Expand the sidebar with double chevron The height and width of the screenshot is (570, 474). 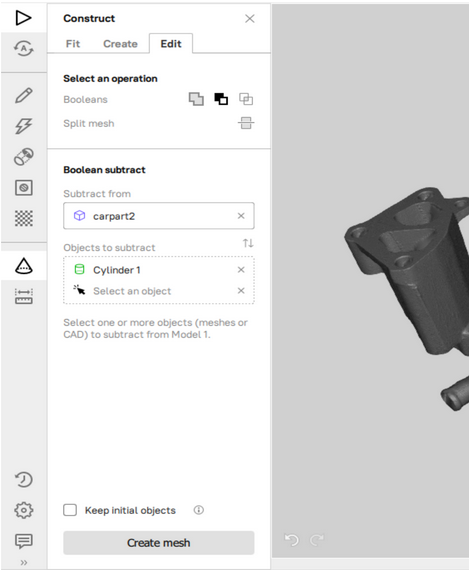(24, 563)
